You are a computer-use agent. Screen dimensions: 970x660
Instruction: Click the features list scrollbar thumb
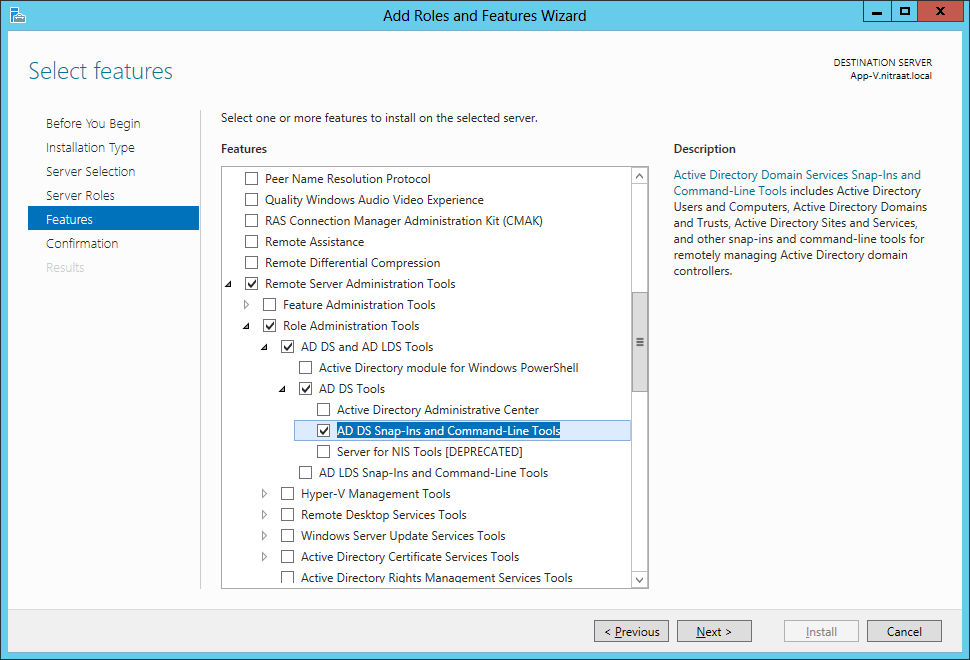(640, 342)
